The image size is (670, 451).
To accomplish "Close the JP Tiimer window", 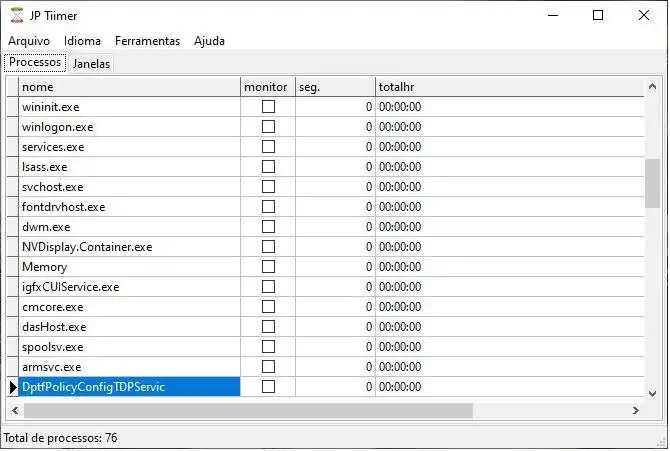I will [x=644, y=15].
